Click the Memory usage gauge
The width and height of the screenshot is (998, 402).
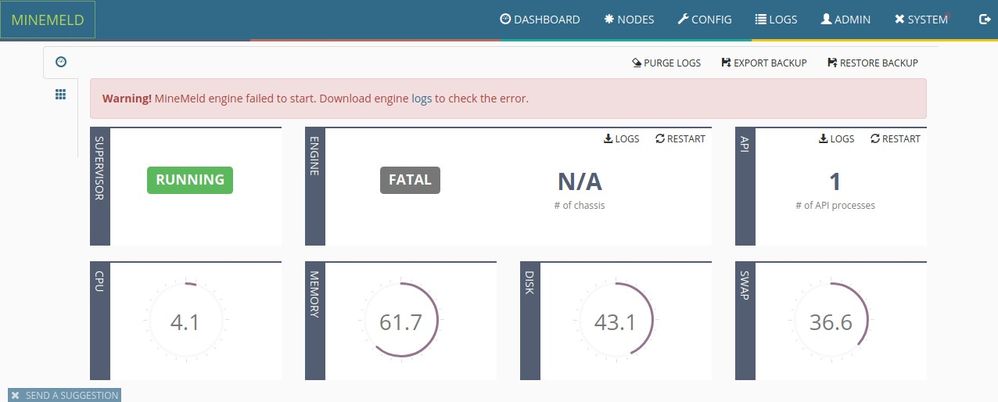click(x=400, y=323)
